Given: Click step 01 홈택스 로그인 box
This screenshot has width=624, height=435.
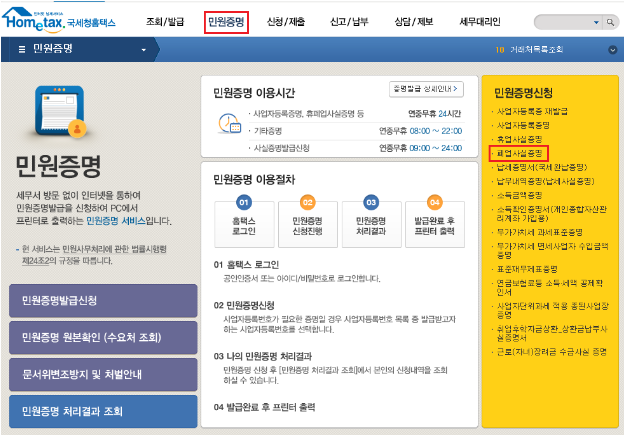Looking at the screenshot, I should click(x=243, y=220).
